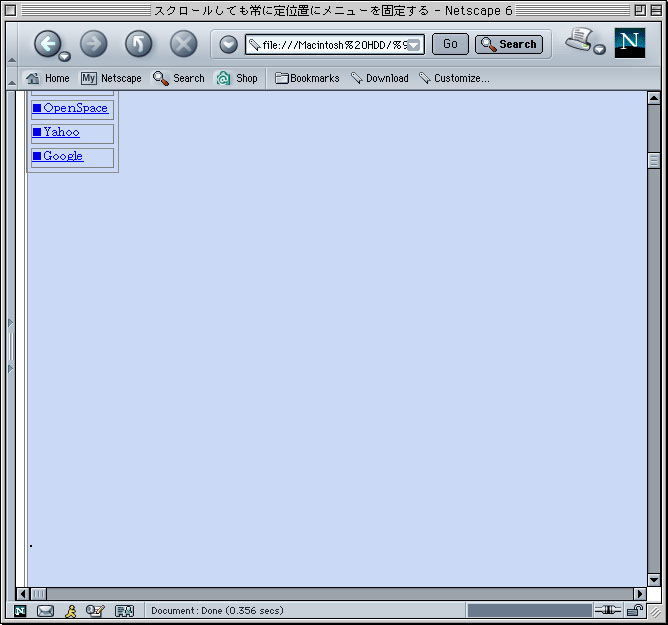Click the Search button beside Go

click(509, 44)
